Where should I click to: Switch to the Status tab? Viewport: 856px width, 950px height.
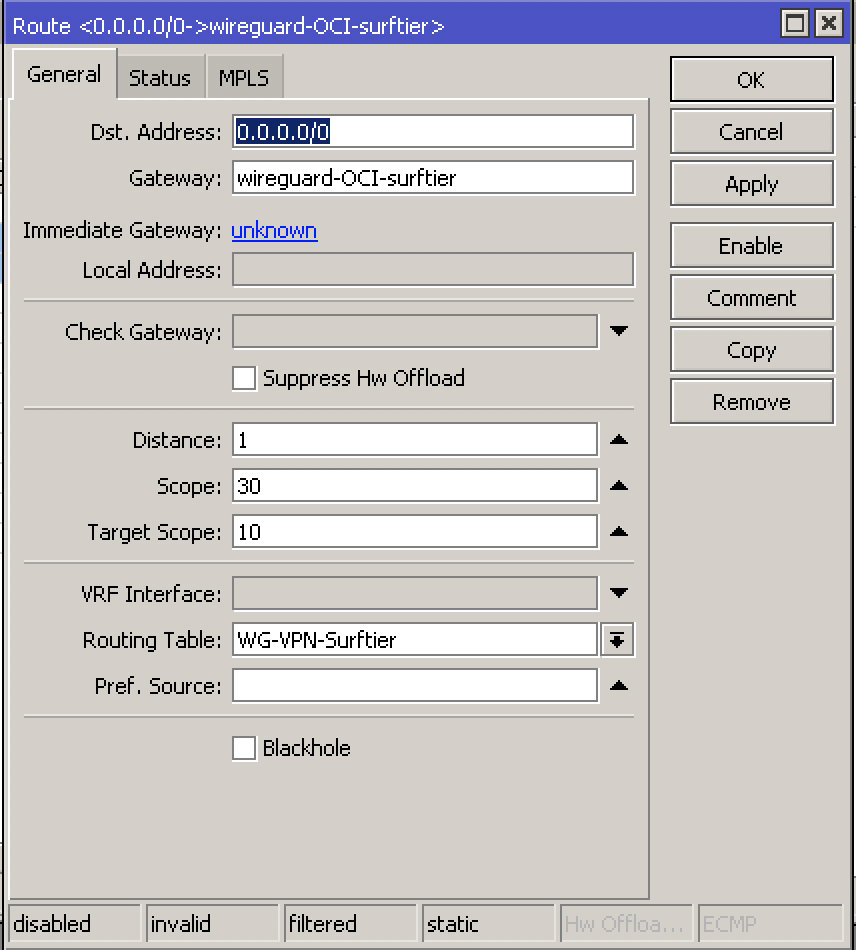(160, 76)
